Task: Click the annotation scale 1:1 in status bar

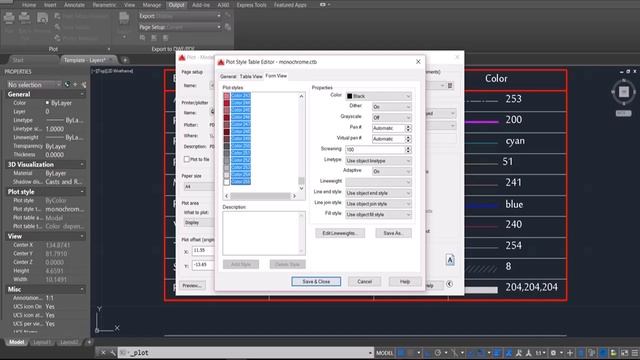Action: point(539,353)
